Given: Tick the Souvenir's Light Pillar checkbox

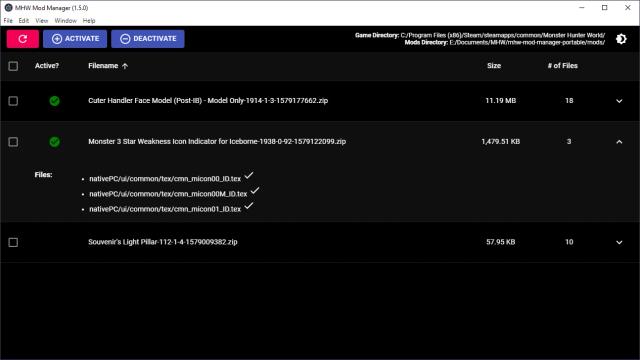Looking at the screenshot, I should (x=13, y=242).
